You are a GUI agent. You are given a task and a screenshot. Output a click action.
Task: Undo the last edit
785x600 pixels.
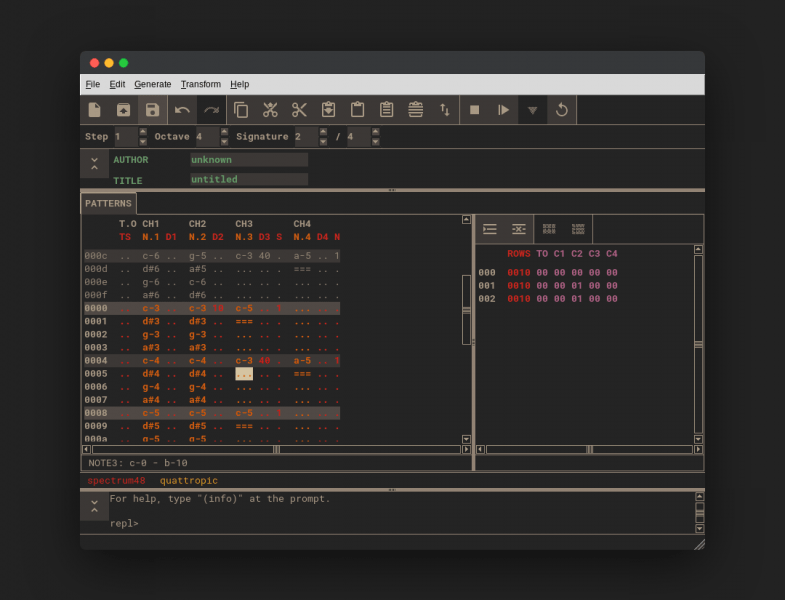pyautogui.click(x=182, y=110)
